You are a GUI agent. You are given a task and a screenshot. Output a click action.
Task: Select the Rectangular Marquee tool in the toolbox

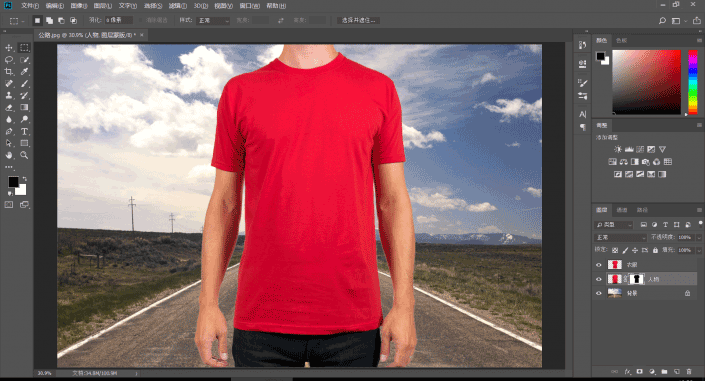(24, 48)
